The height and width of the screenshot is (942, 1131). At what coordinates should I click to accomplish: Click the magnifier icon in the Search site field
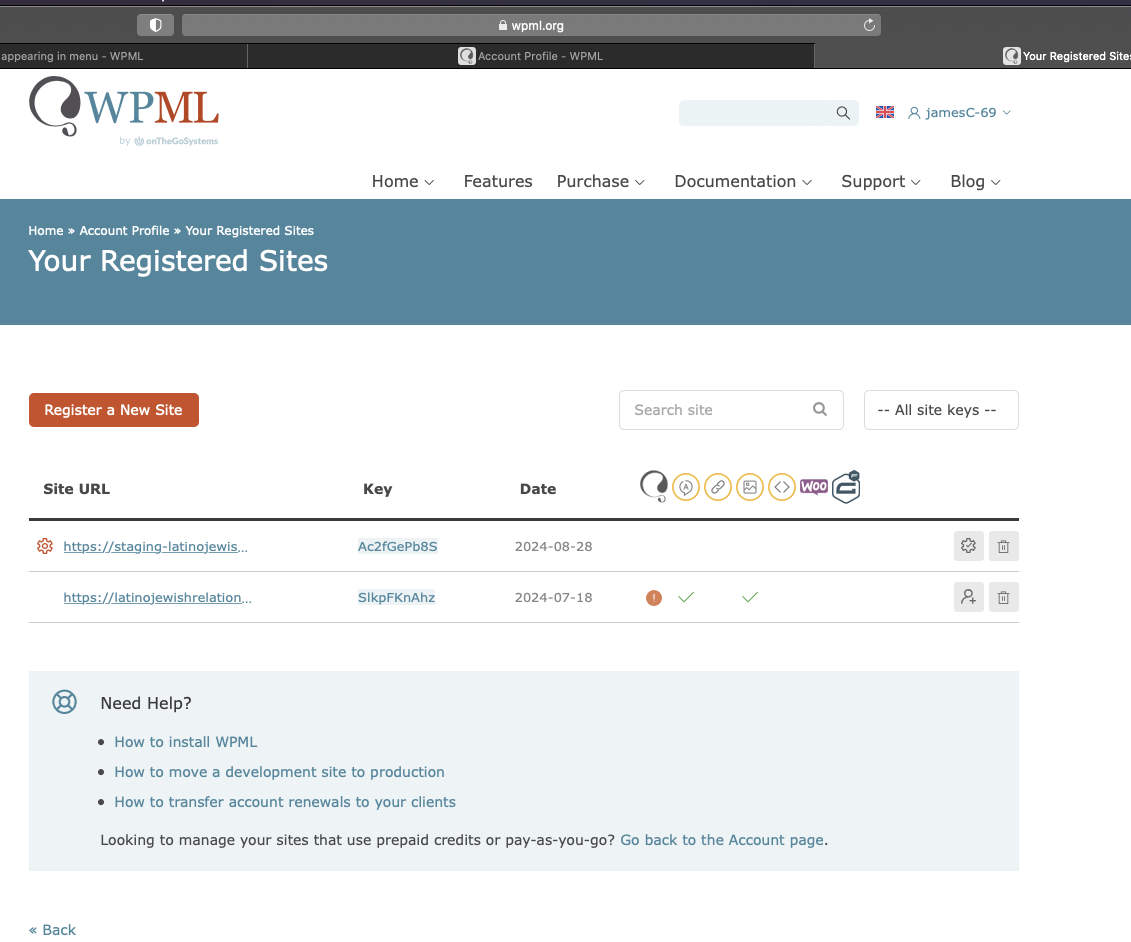(819, 409)
